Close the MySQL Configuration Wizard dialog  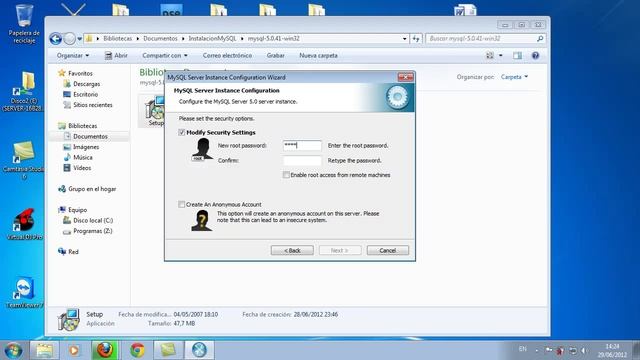[405, 77]
